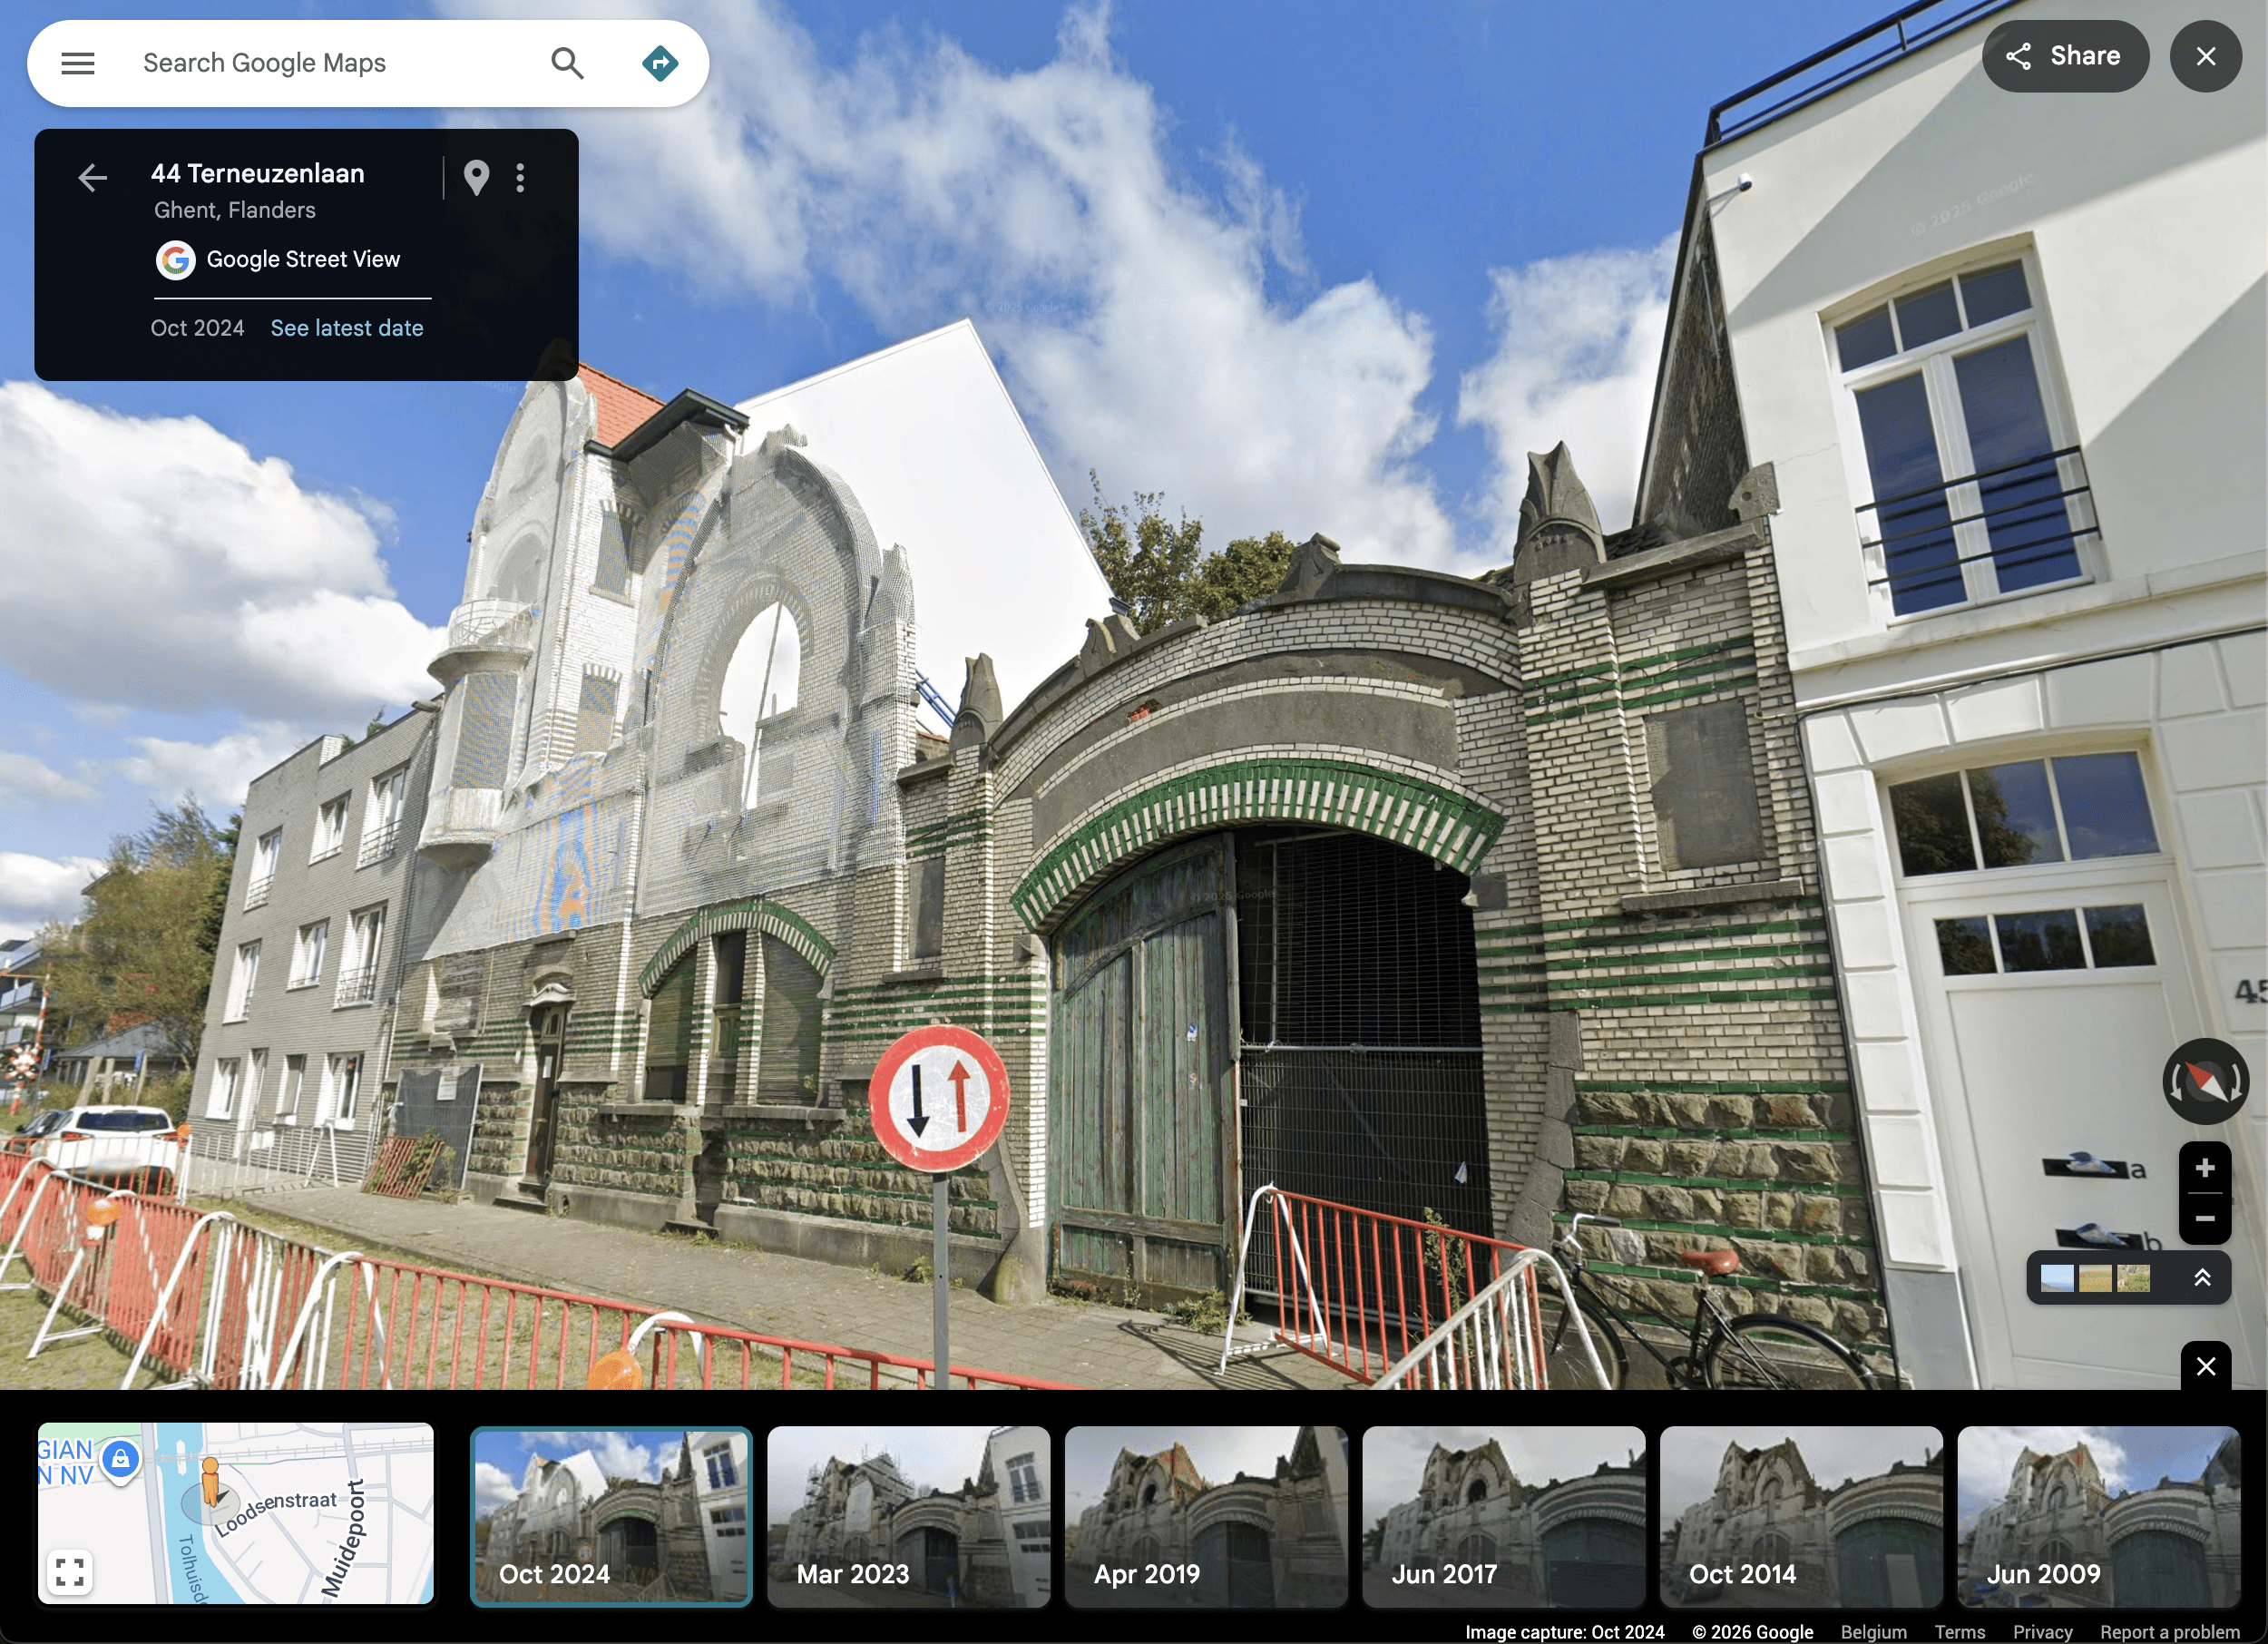Open the hamburger main menu
The width and height of the screenshot is (2268, 1644).
click(x=78, y=63)
